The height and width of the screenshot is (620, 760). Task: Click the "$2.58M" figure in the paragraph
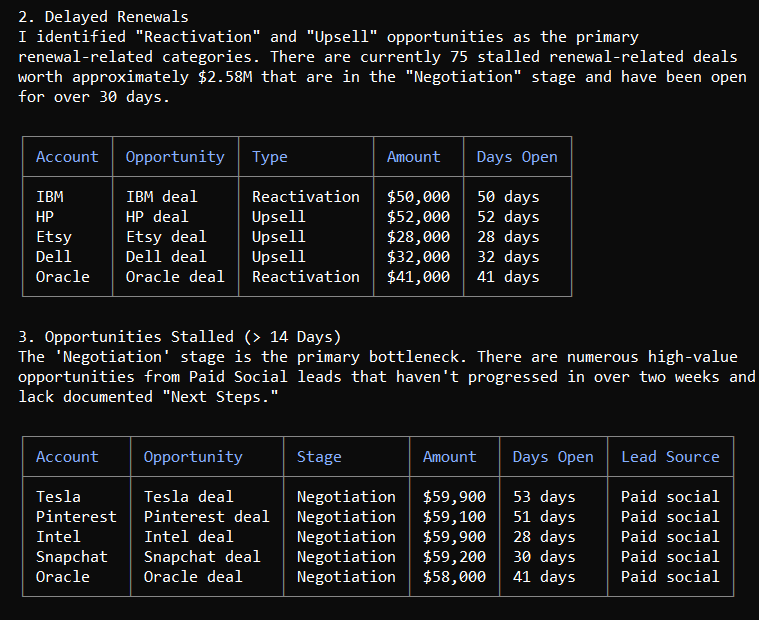point(225,77)
